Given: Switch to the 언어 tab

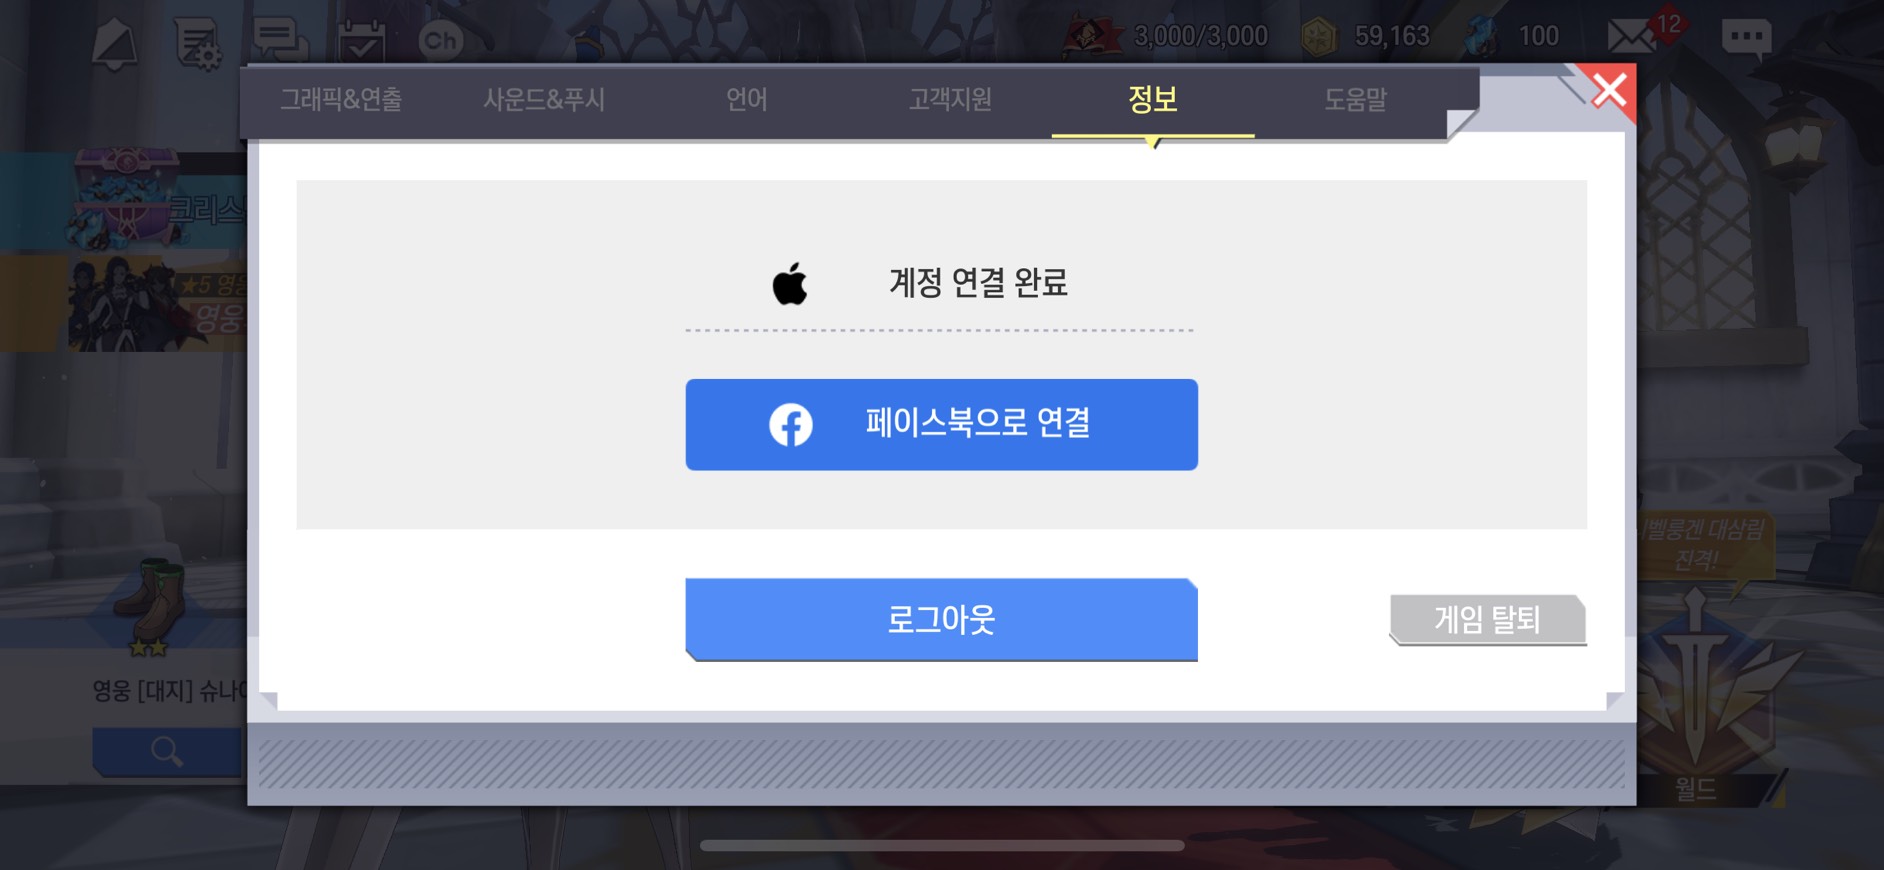Looking at the screenshot, I should pyautogui.click(x=747, y=100).
